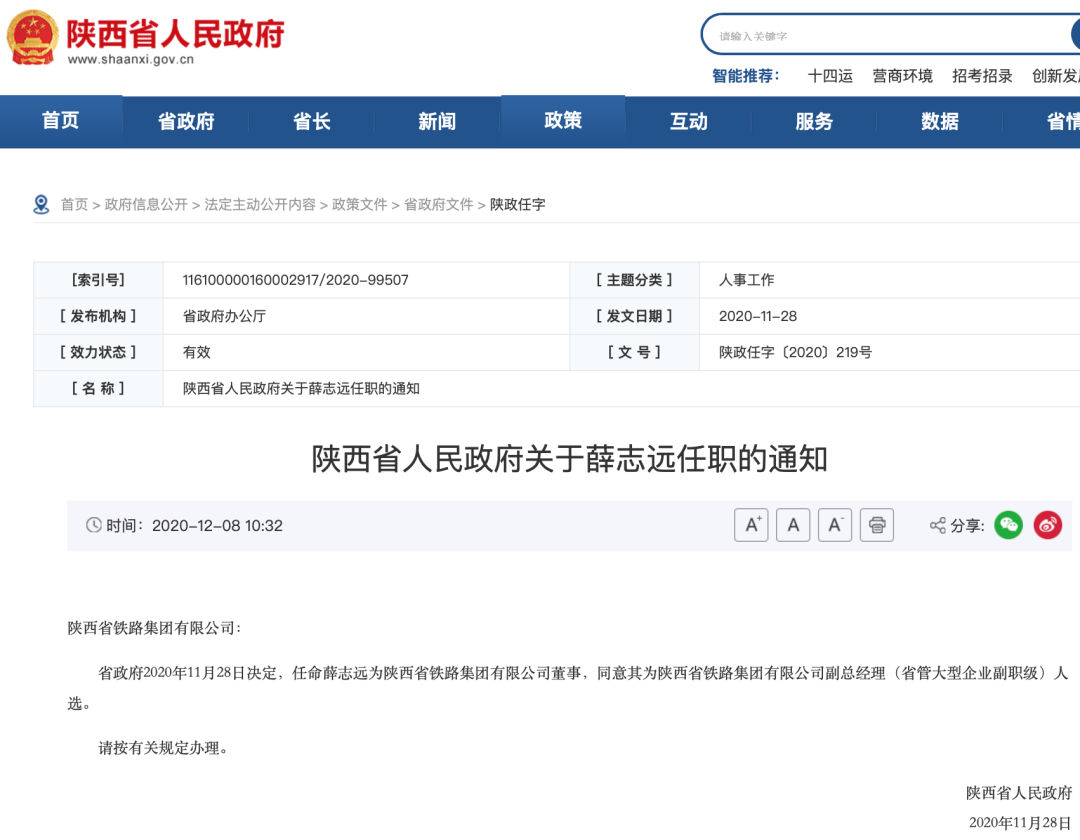
Task: Share the article to WeChat
Action: click(x=1009, y=524)
